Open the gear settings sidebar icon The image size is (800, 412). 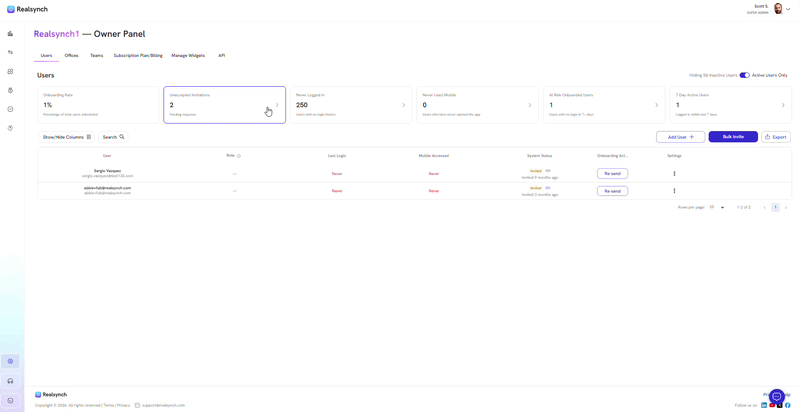click(x=10, y=361)
